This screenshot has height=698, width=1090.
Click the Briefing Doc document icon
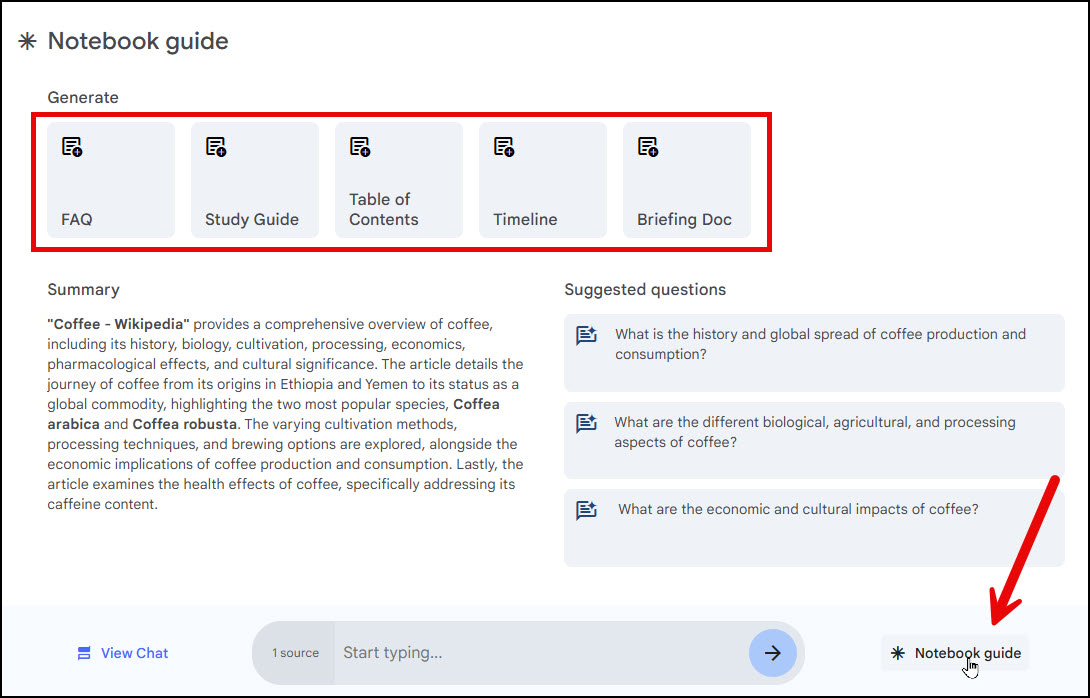click(648, 145)
